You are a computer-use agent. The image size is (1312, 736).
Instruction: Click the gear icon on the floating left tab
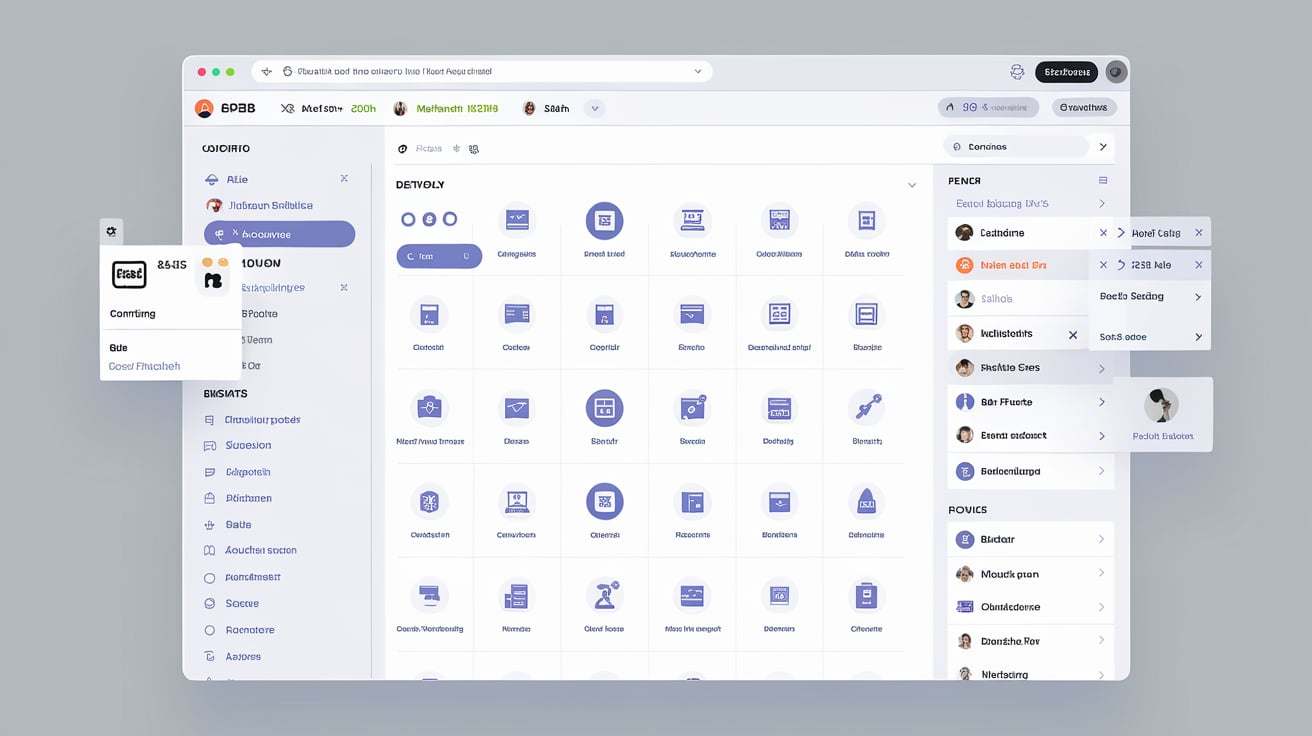pos(111,231)
